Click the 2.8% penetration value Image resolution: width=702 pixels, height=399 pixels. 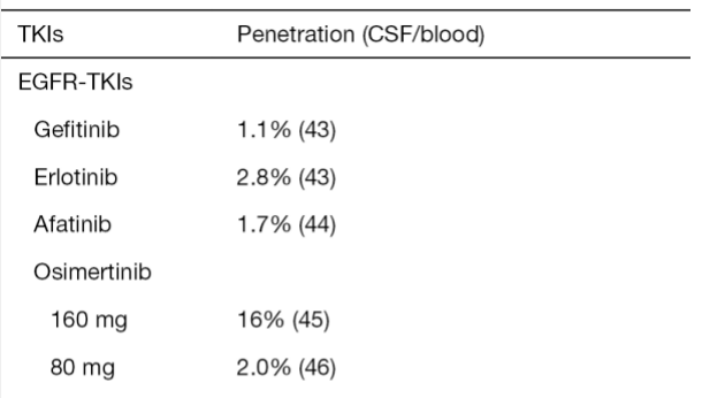click(264, 177)
